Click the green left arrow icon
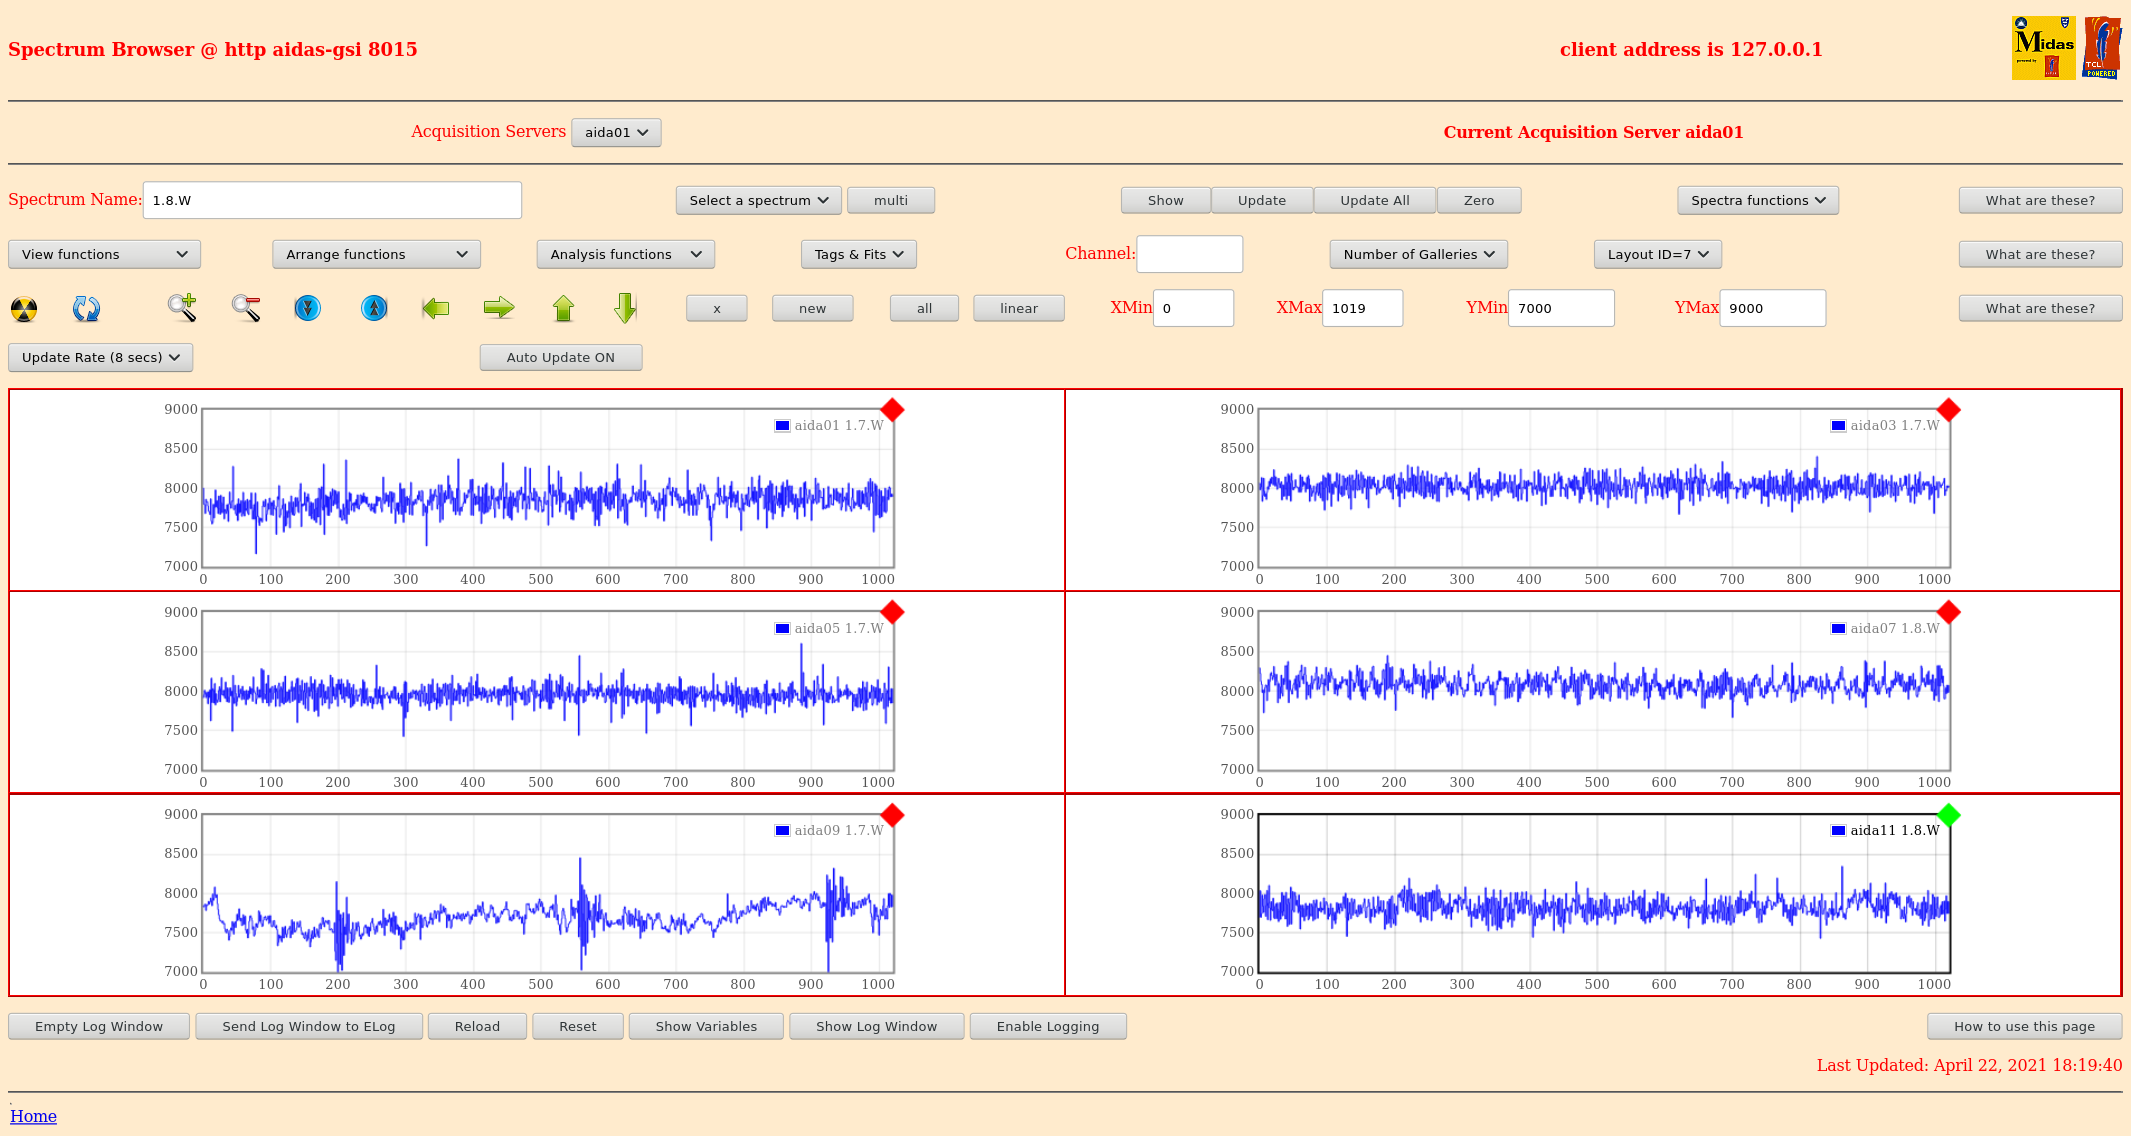The image size is (2131, 1136). [x=436, y=308]
